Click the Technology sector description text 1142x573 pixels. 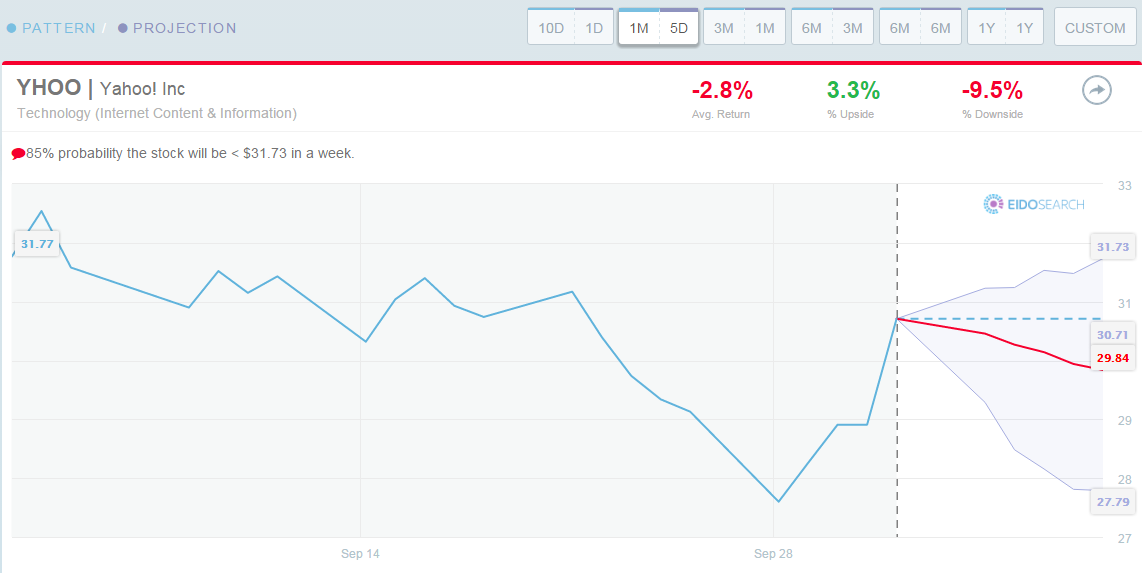[157, 114]
